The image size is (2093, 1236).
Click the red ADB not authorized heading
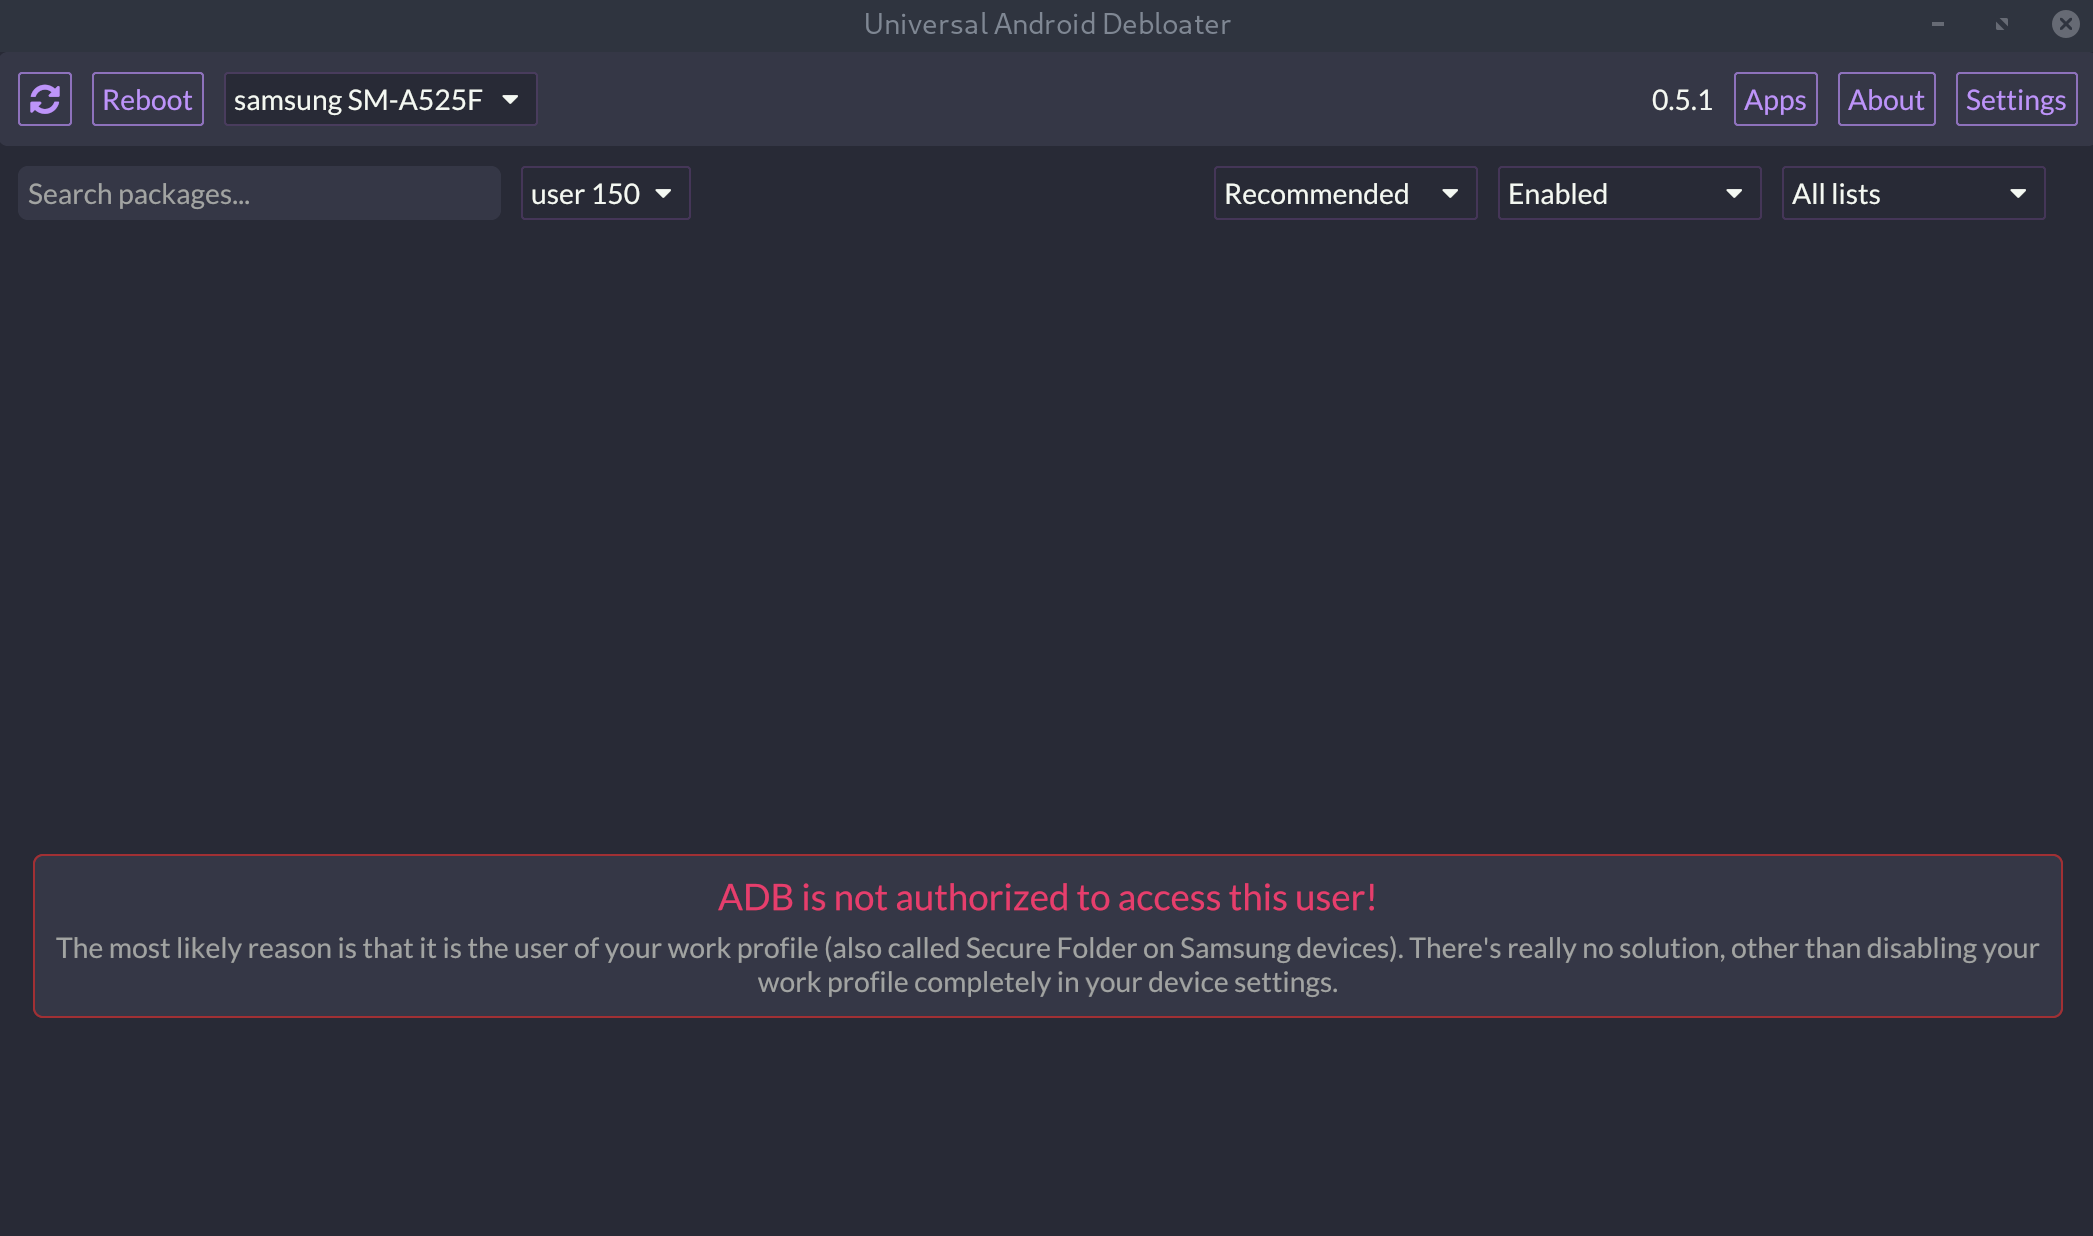1047,897
